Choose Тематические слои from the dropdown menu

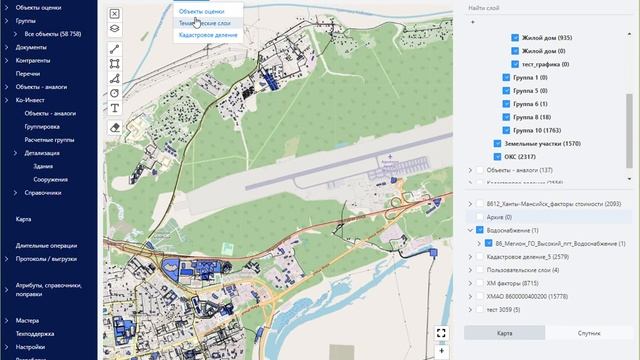coord(204,23)
